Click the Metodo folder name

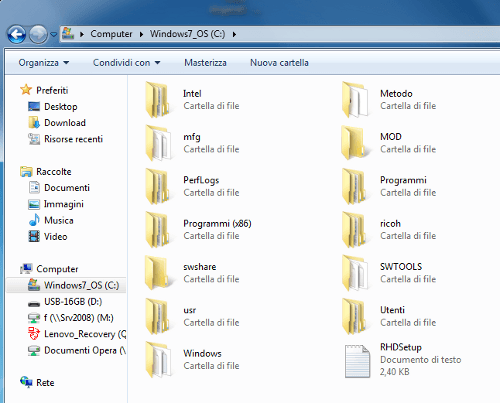click(x=396, y=94)
